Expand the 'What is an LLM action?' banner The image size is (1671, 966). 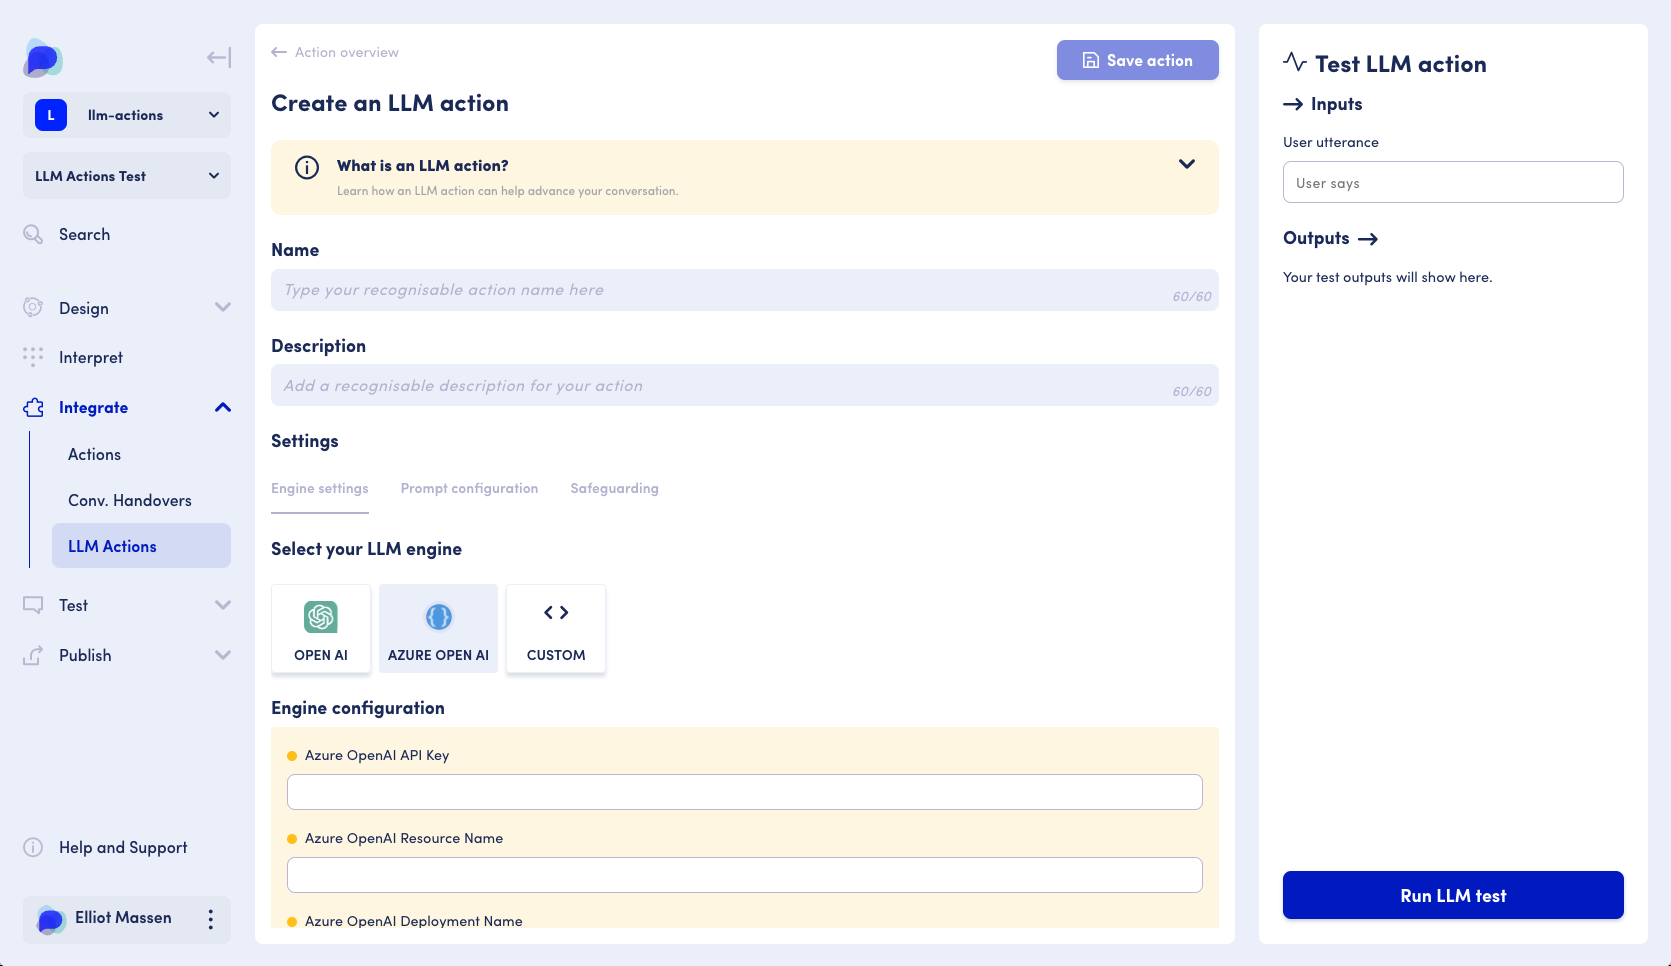[x=1186, y=165]
